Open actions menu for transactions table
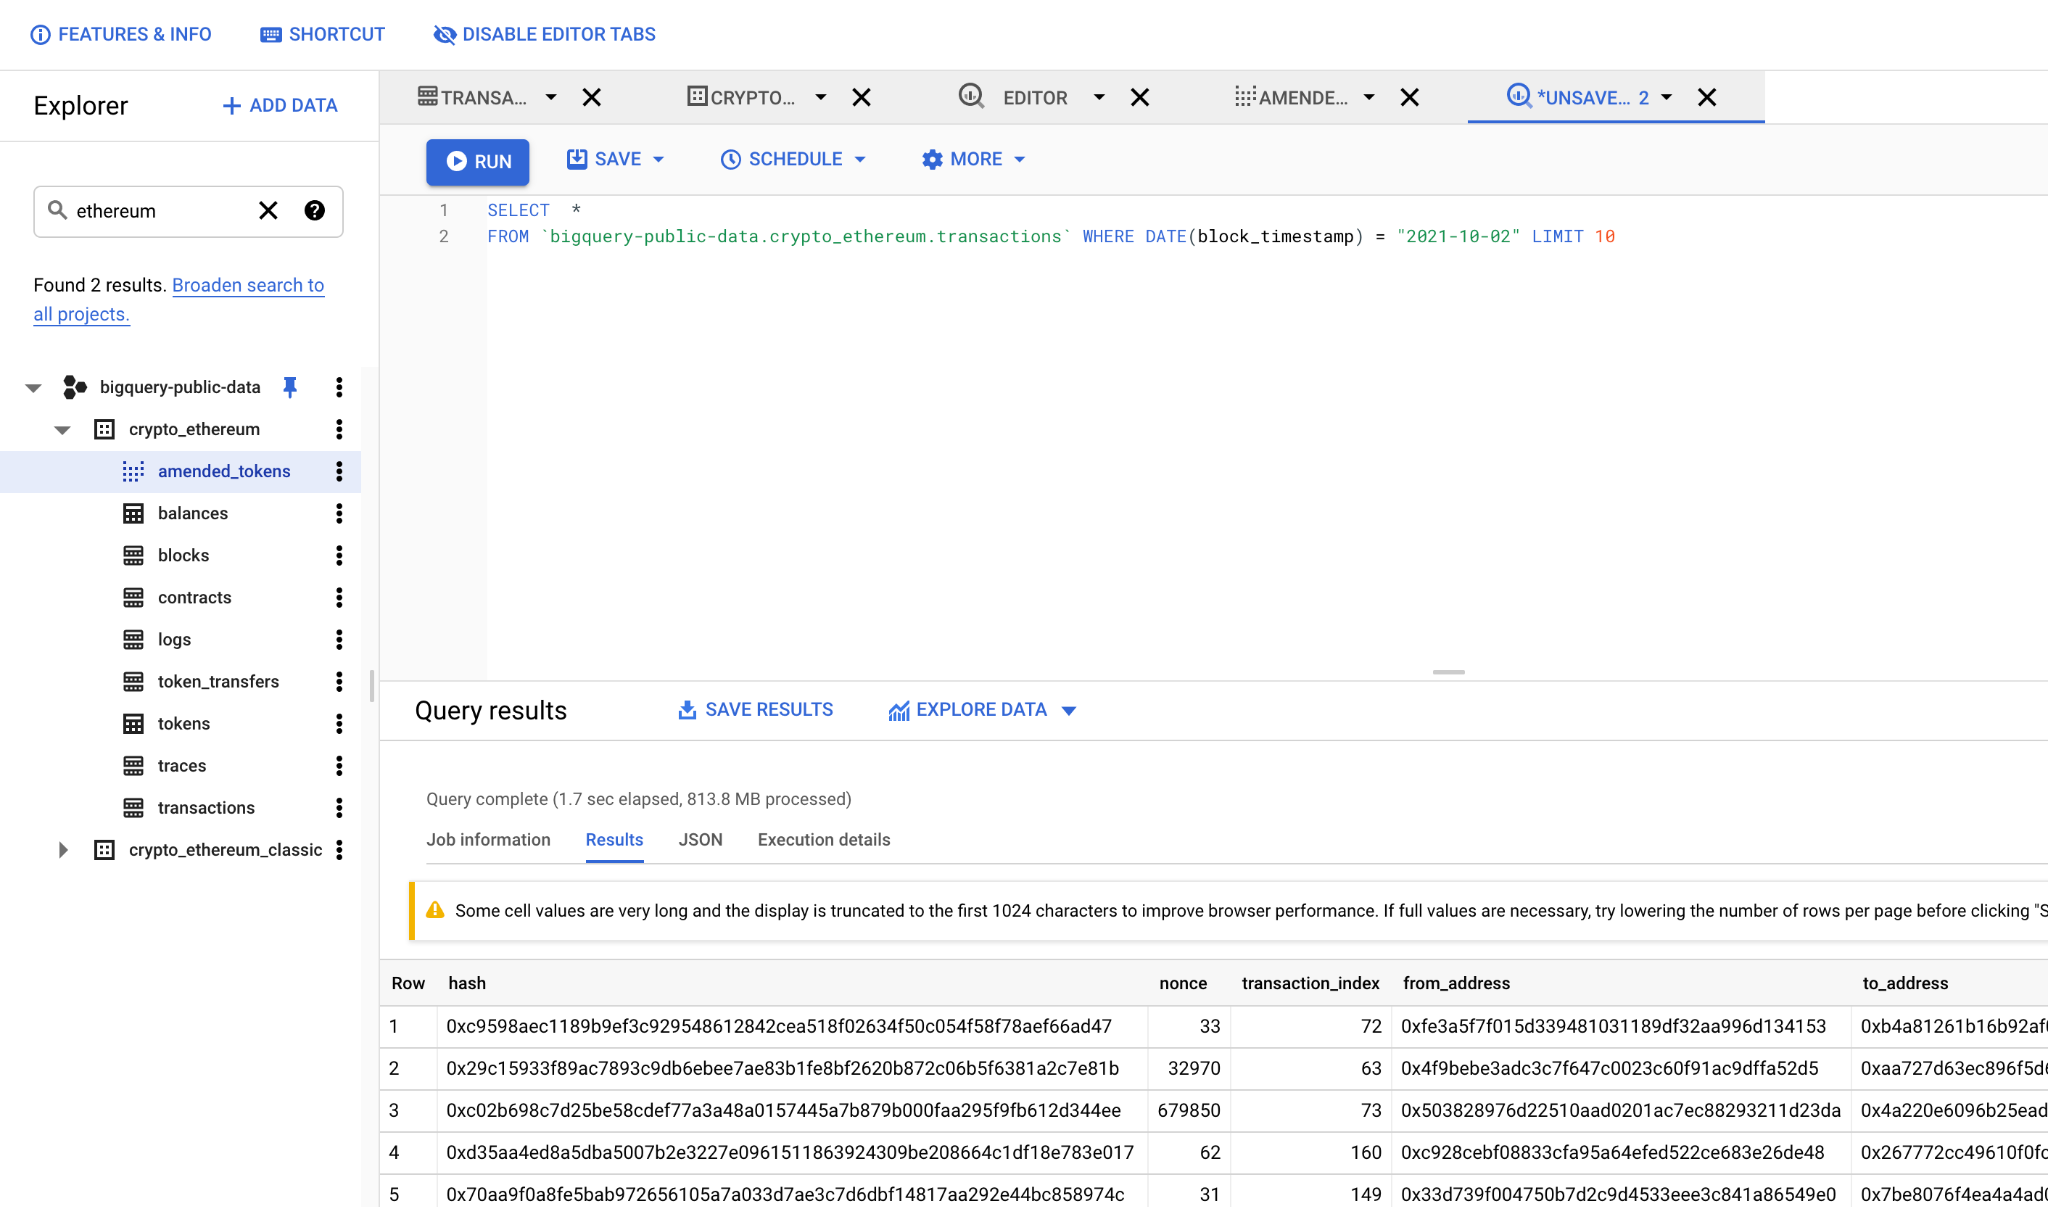This screenshot has height=1207, width=2048. tap(339, 807)
